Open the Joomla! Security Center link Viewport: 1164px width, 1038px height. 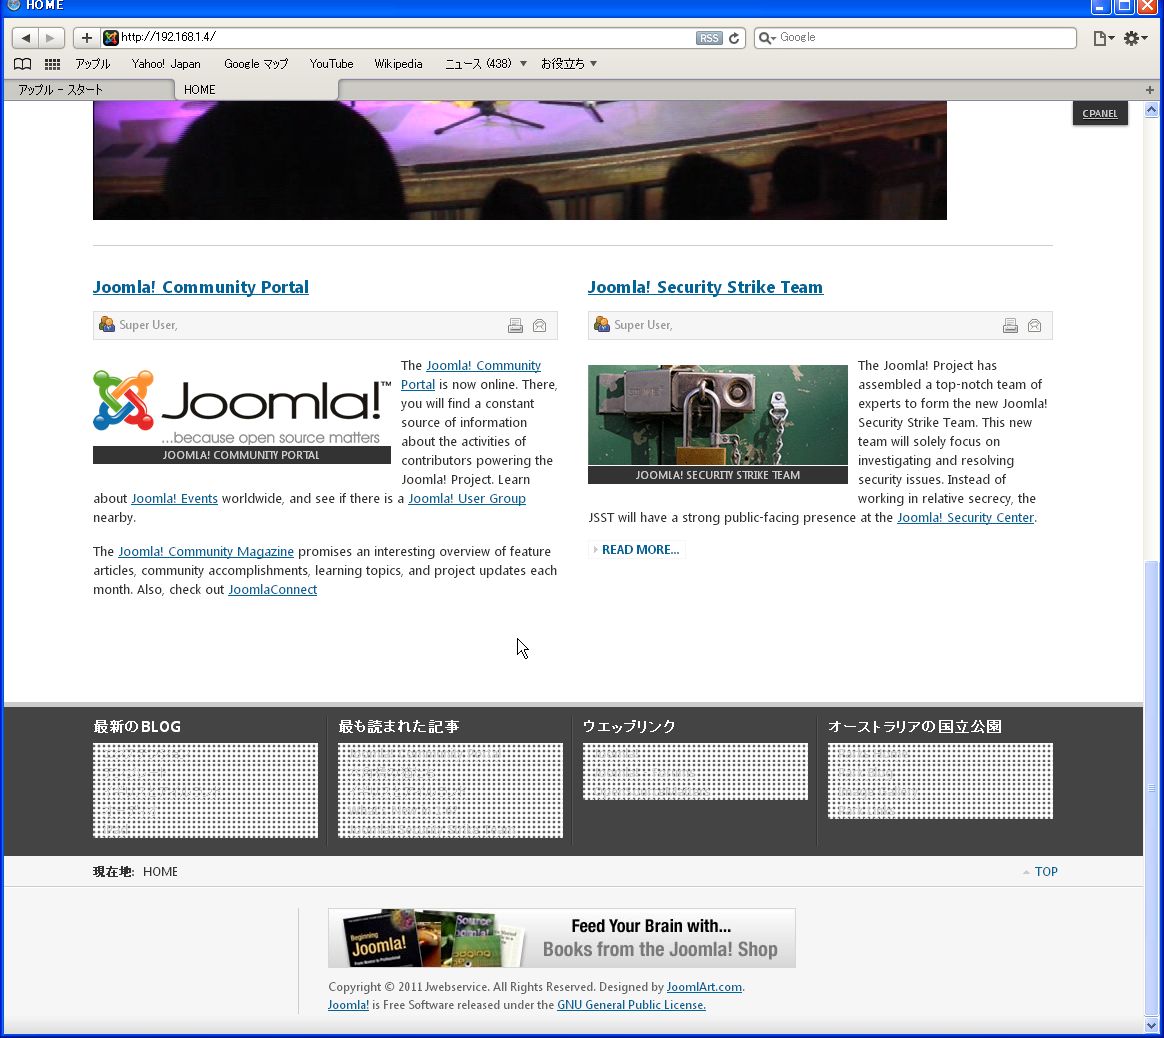[965, 518]
